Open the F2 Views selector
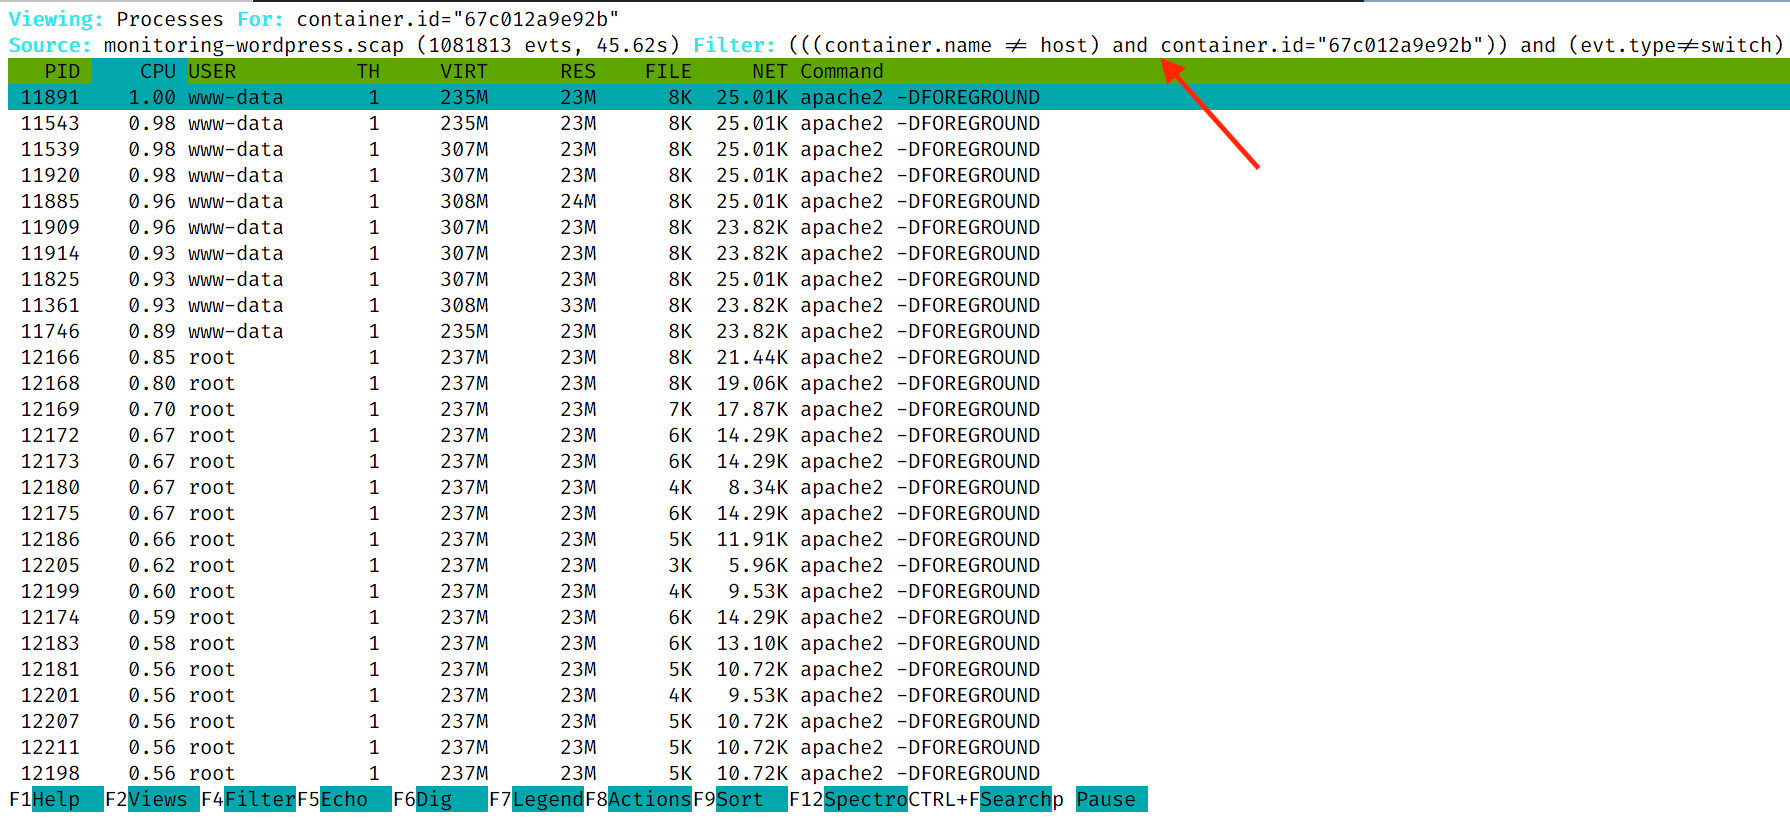This screenshot has width=1790, height=822. coord(152,799)
